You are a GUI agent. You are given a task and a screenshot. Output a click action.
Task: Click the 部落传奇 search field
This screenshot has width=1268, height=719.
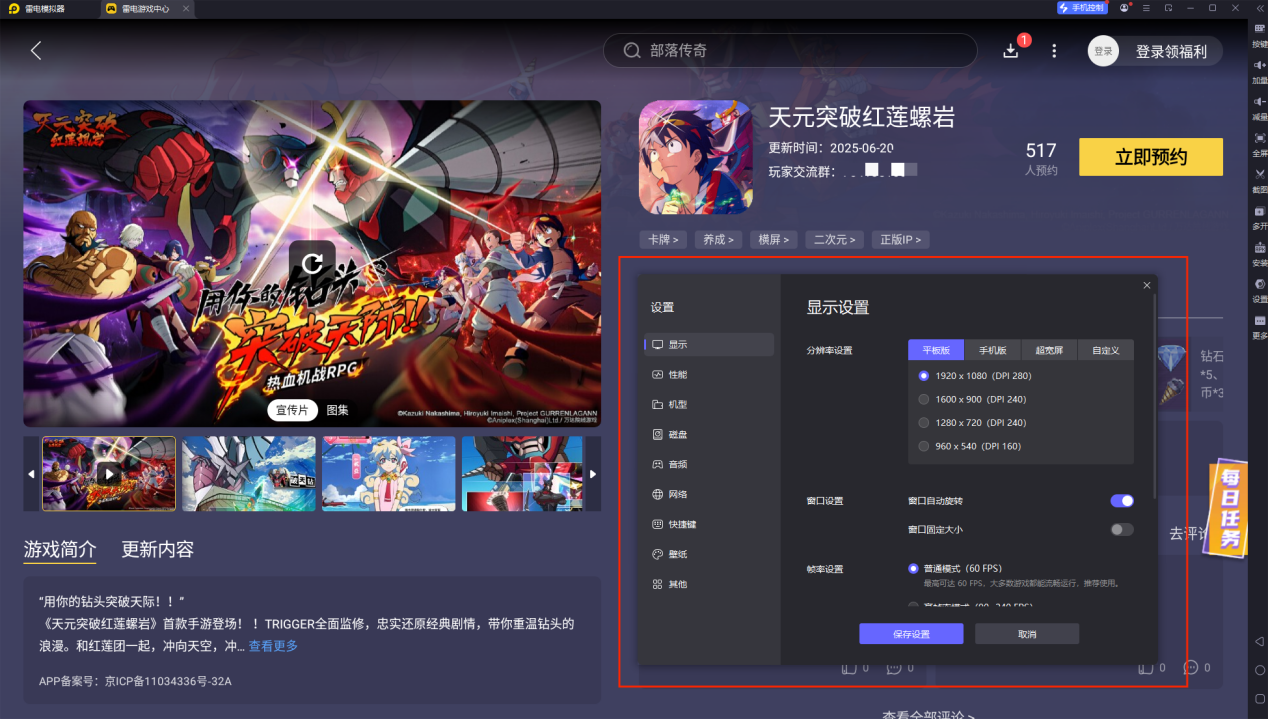[x=790, y=50]
